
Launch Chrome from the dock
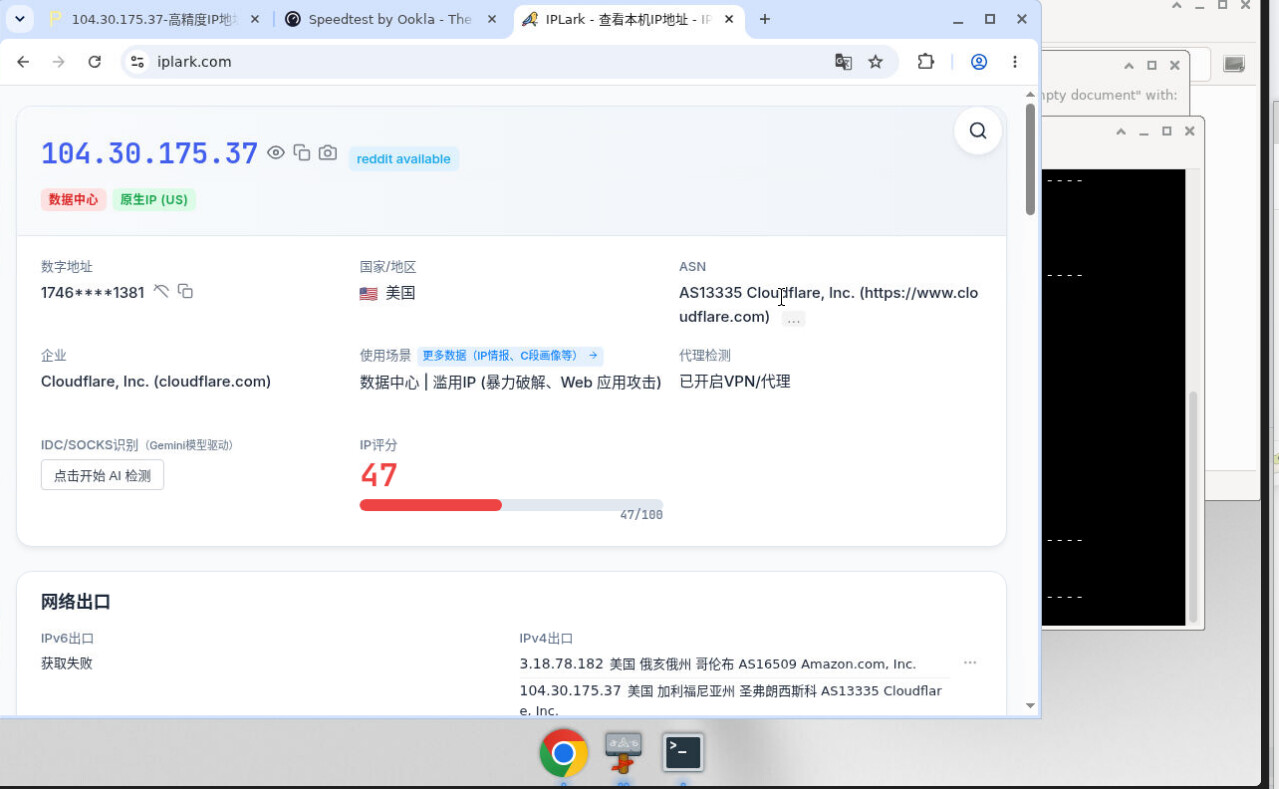point(563,753)
